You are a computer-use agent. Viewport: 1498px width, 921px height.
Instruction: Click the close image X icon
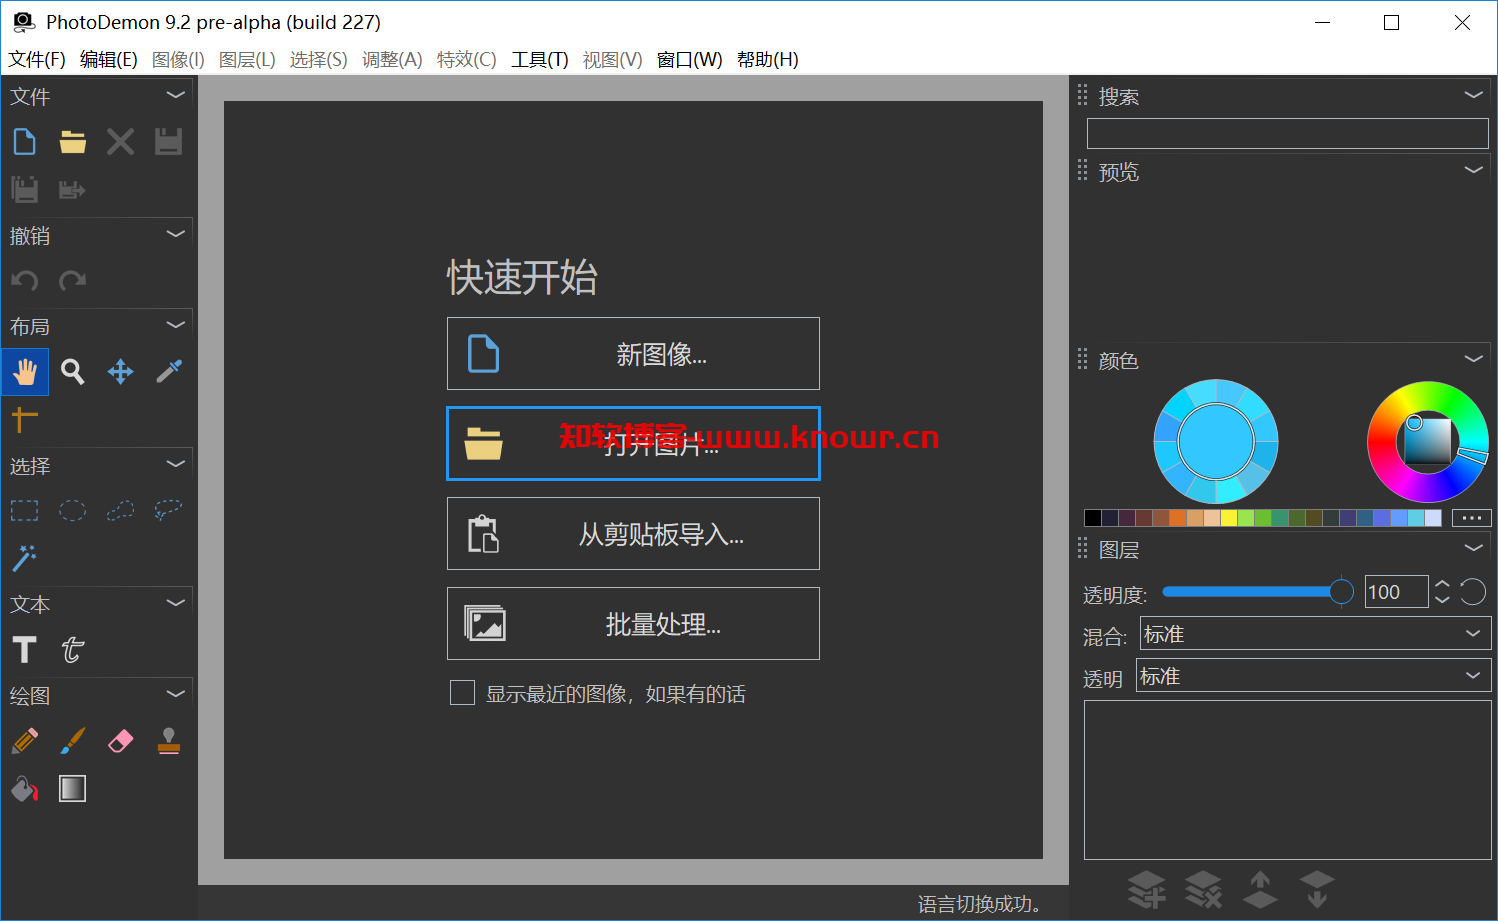point(121,142)
